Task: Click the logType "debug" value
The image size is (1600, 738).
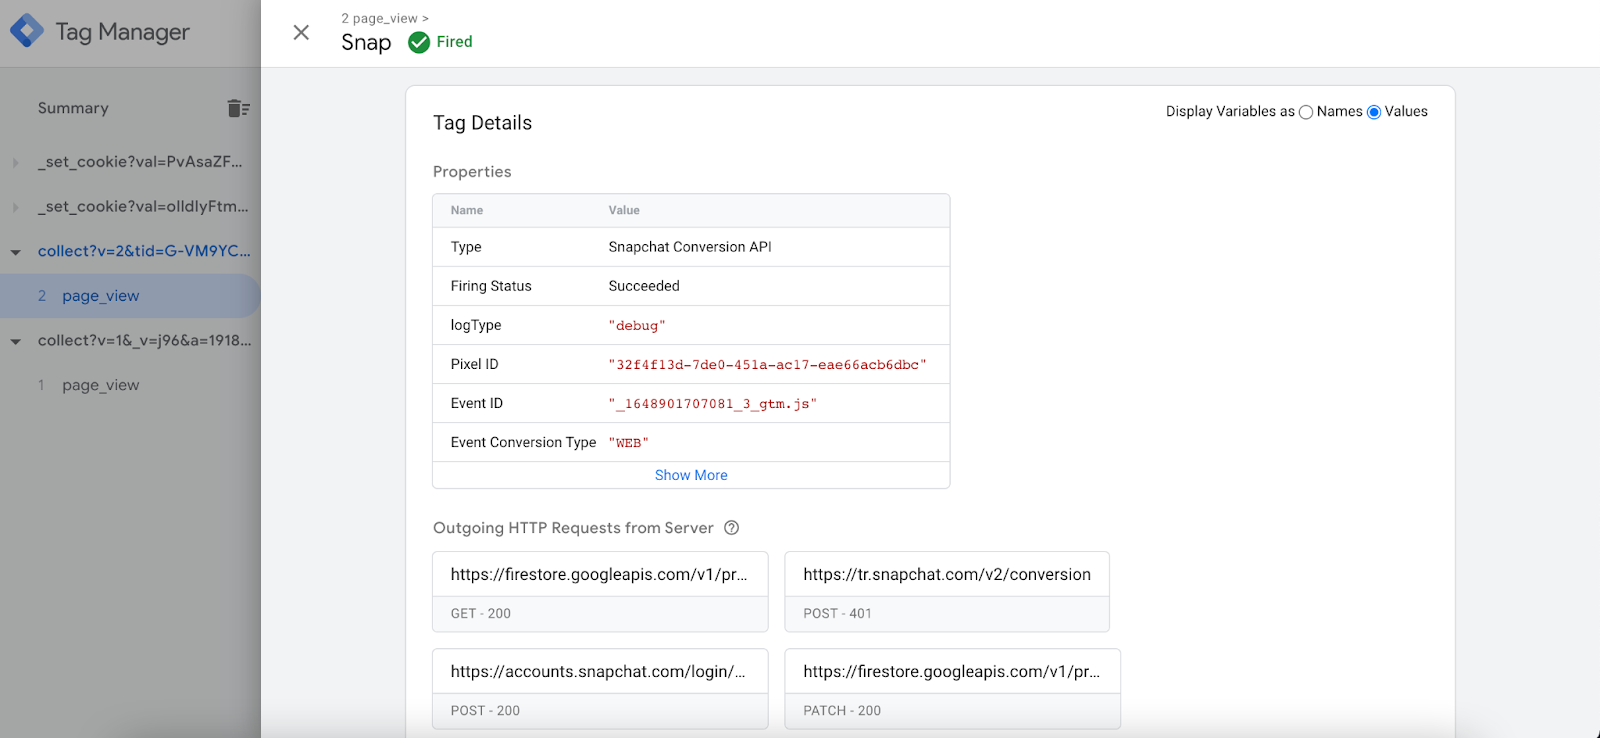Action: 637,326
